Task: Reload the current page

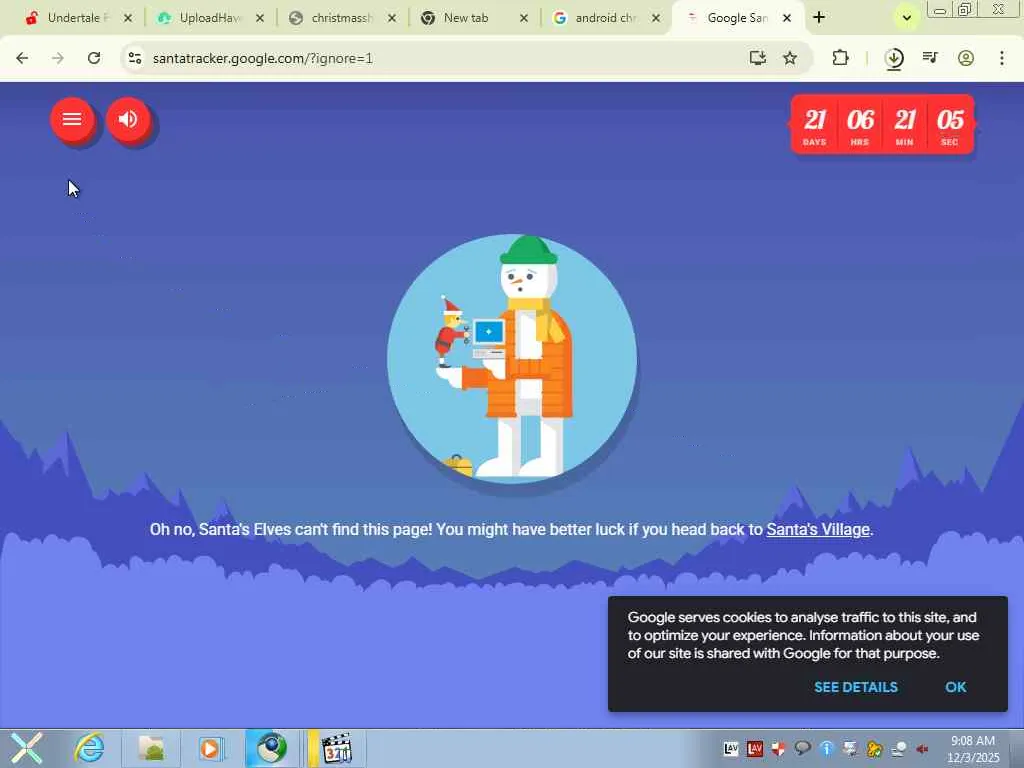Action: tap(94, 58)
